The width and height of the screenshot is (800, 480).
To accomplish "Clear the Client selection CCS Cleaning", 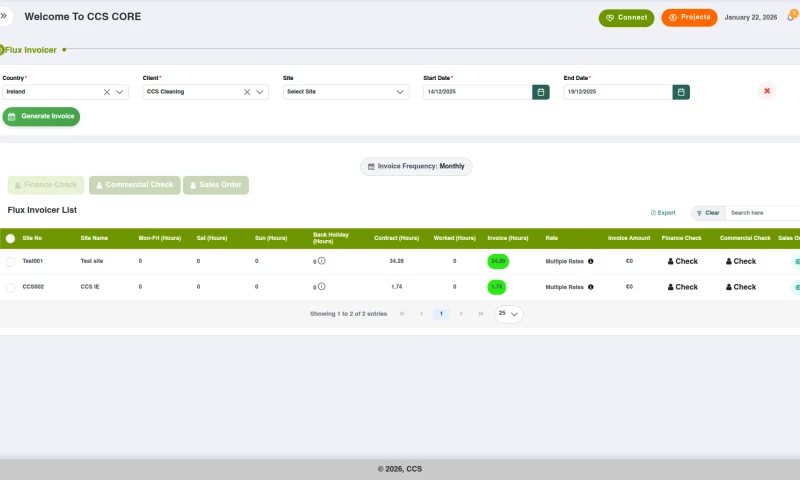I will tap(247, 92).
